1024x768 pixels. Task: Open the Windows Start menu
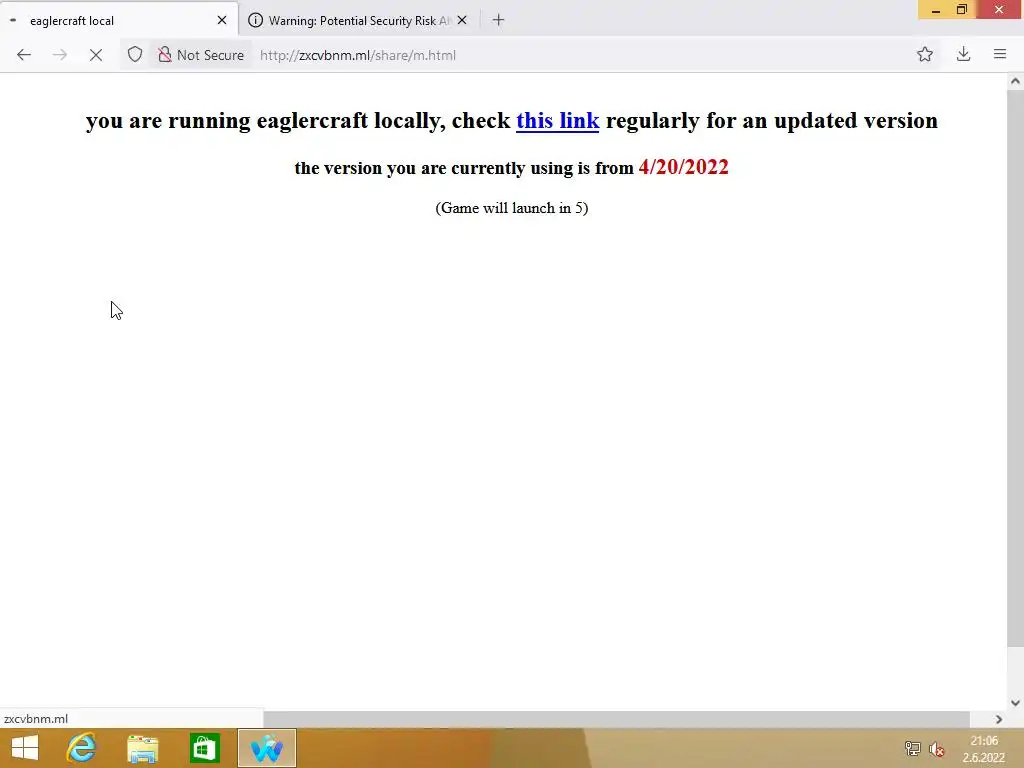(25, 748)
